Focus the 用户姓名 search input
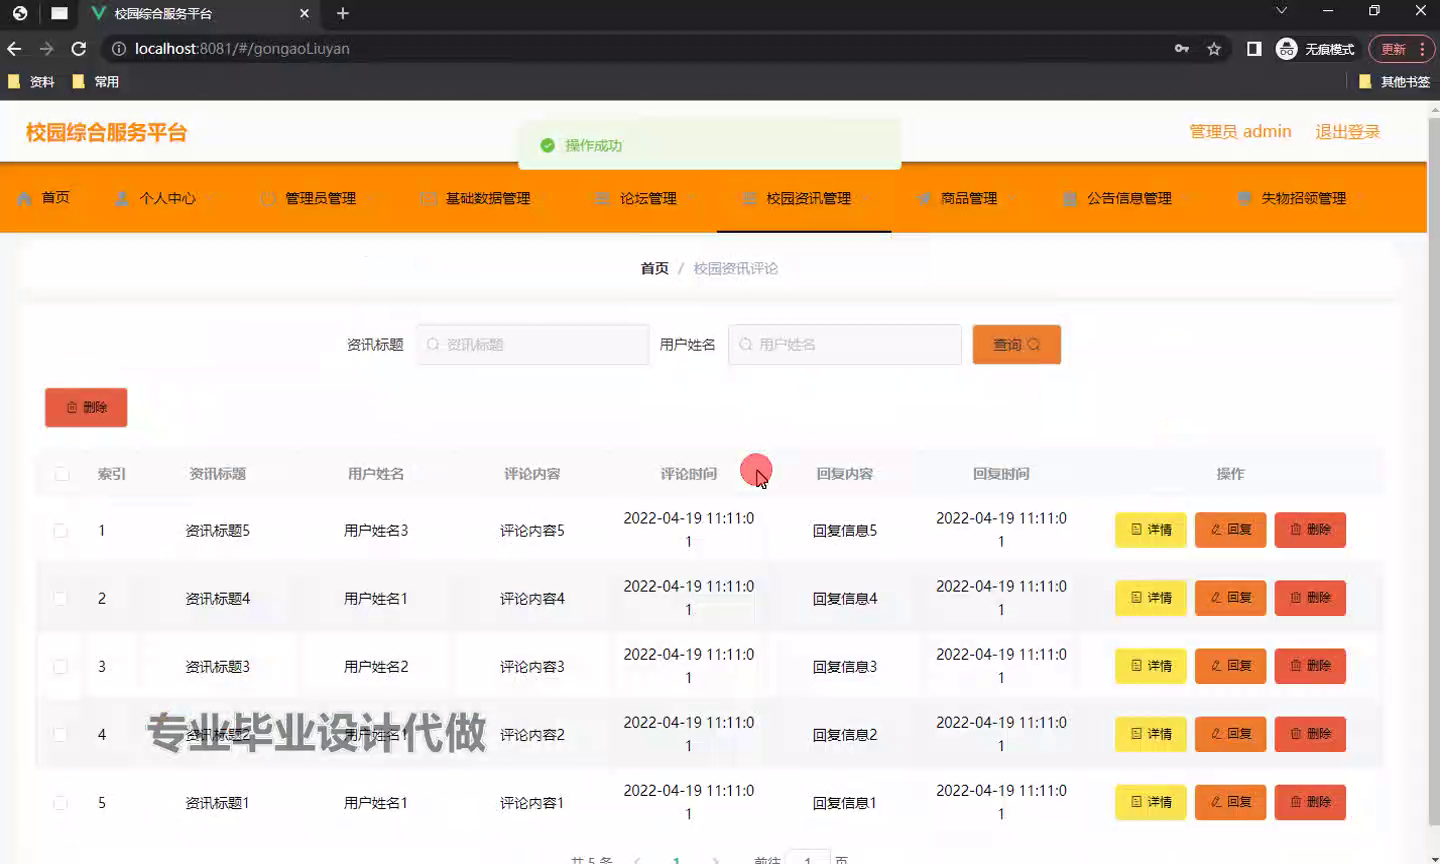Screen dimensions: 1440x864 click(845, 344)
